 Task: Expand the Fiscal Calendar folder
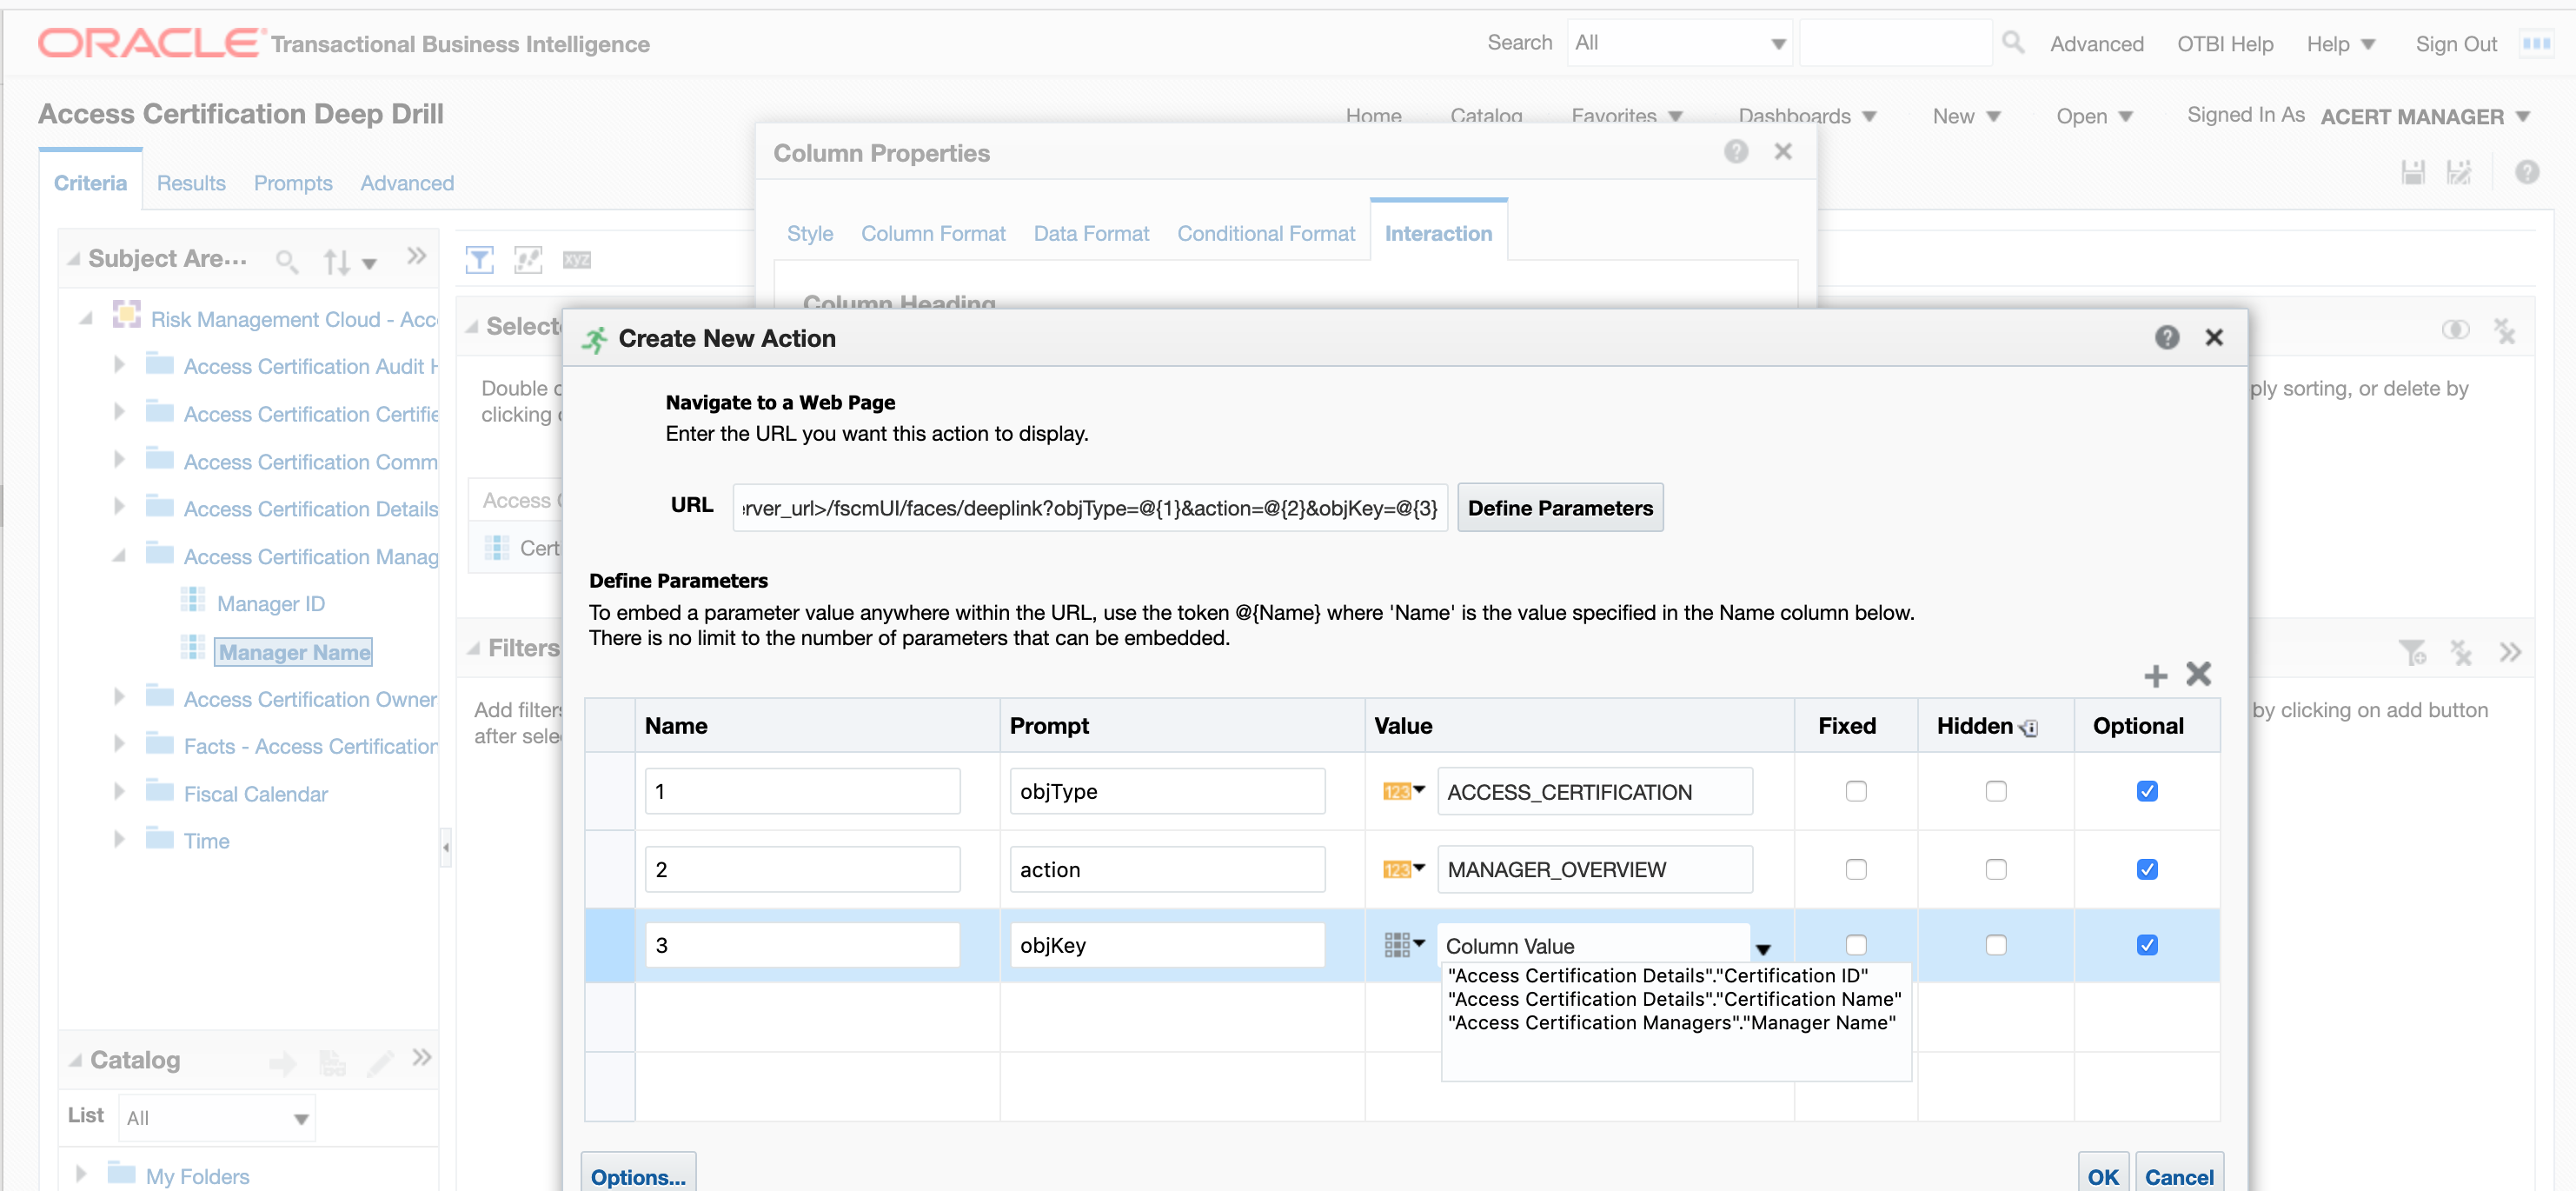(x=119, y=791)
